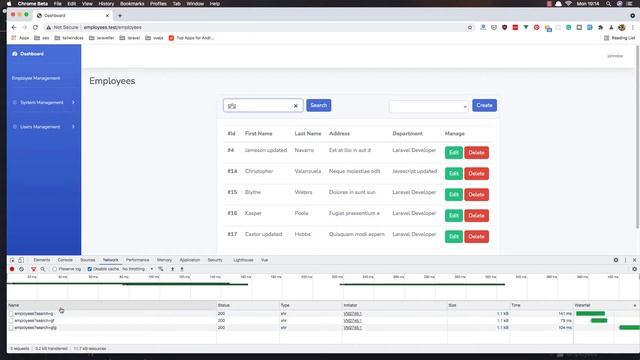The height and width of the screenshot is (360, 640).
Task: Close the DevTools panel
Action: click(x=634, y=260)
